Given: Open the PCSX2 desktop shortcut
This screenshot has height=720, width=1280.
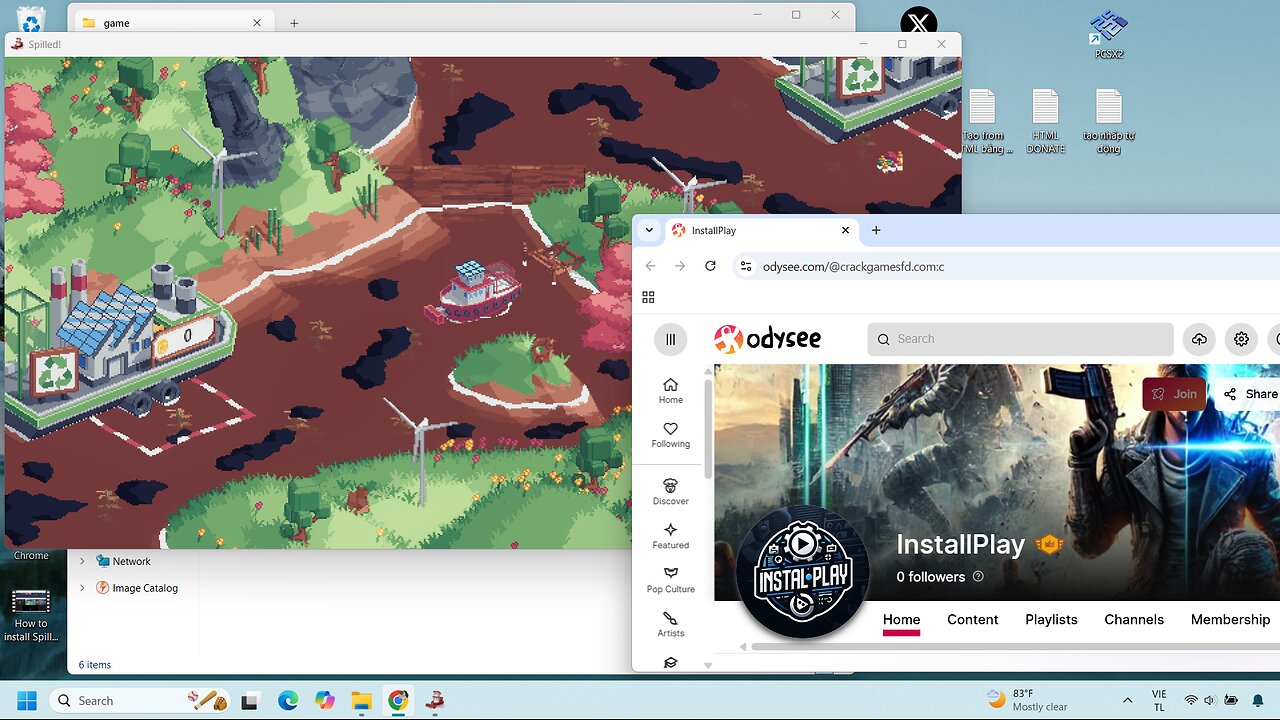Looking at the screenshot, I should 1108,34.
